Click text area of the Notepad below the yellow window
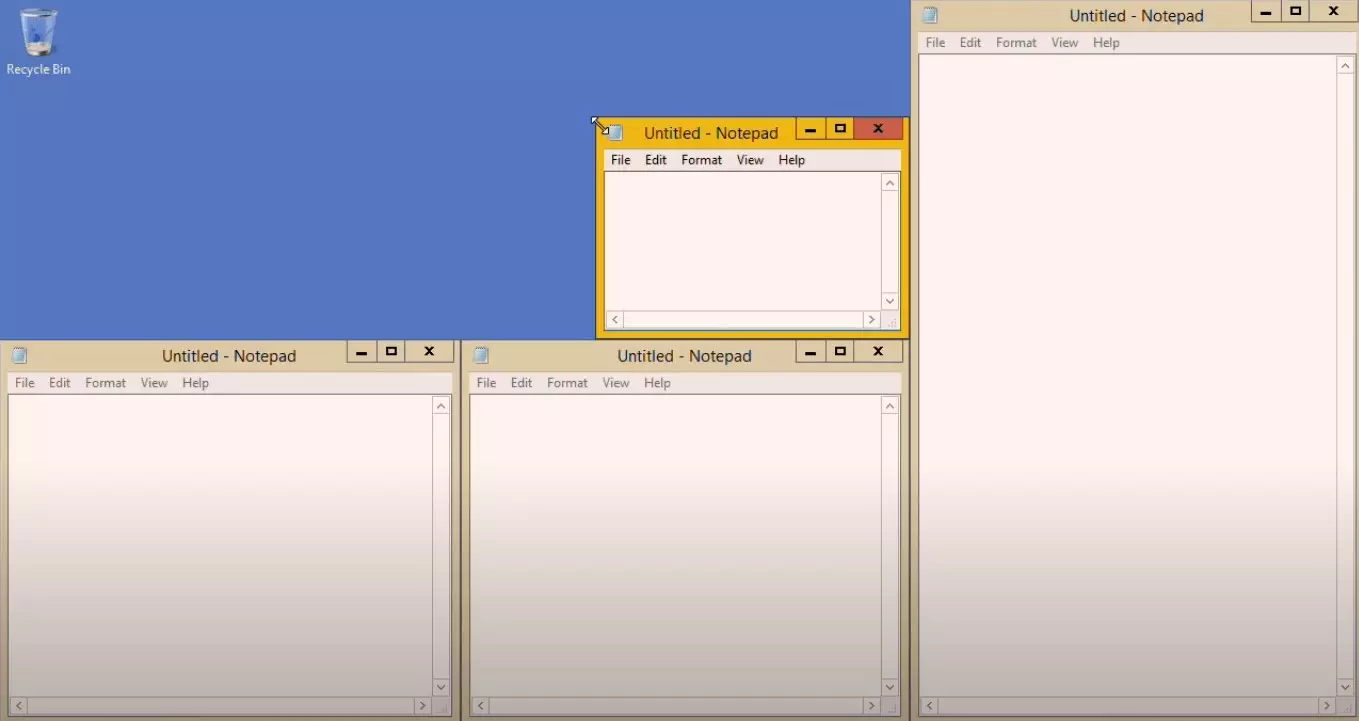1359x721 pixels. 676,546
